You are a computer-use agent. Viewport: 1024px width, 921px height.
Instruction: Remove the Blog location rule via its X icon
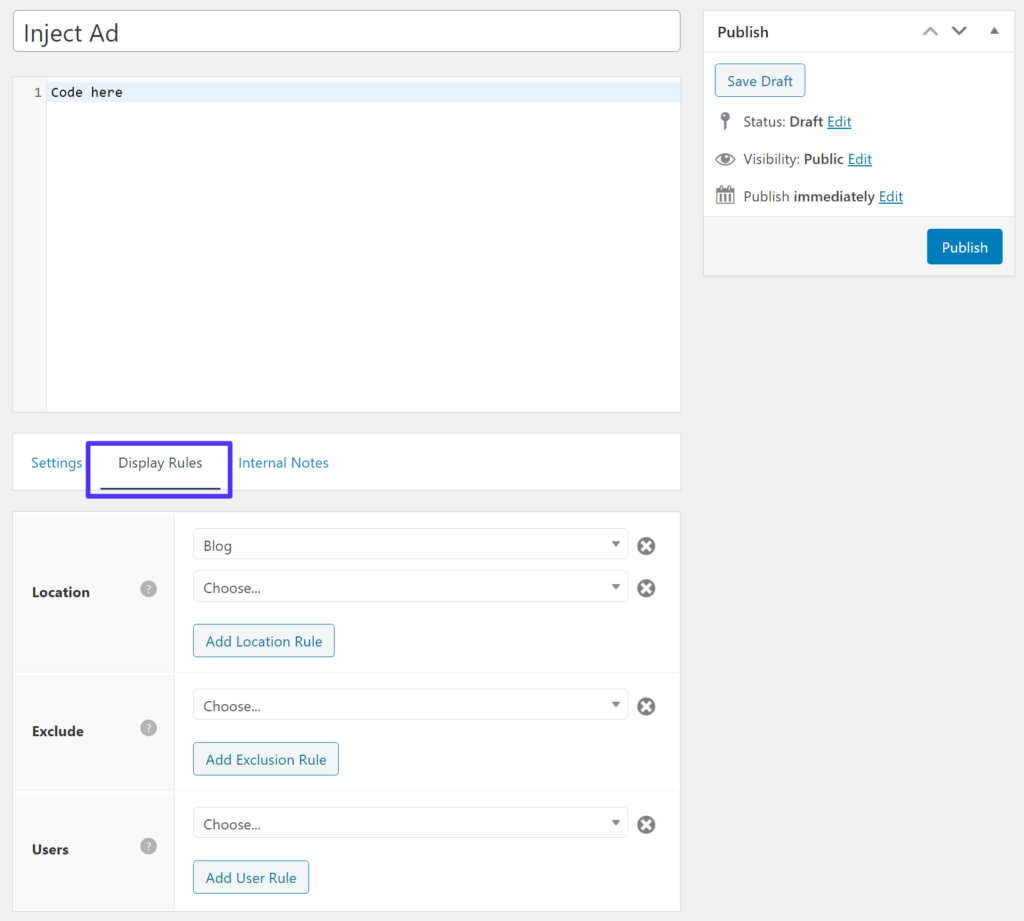(646, 546)
